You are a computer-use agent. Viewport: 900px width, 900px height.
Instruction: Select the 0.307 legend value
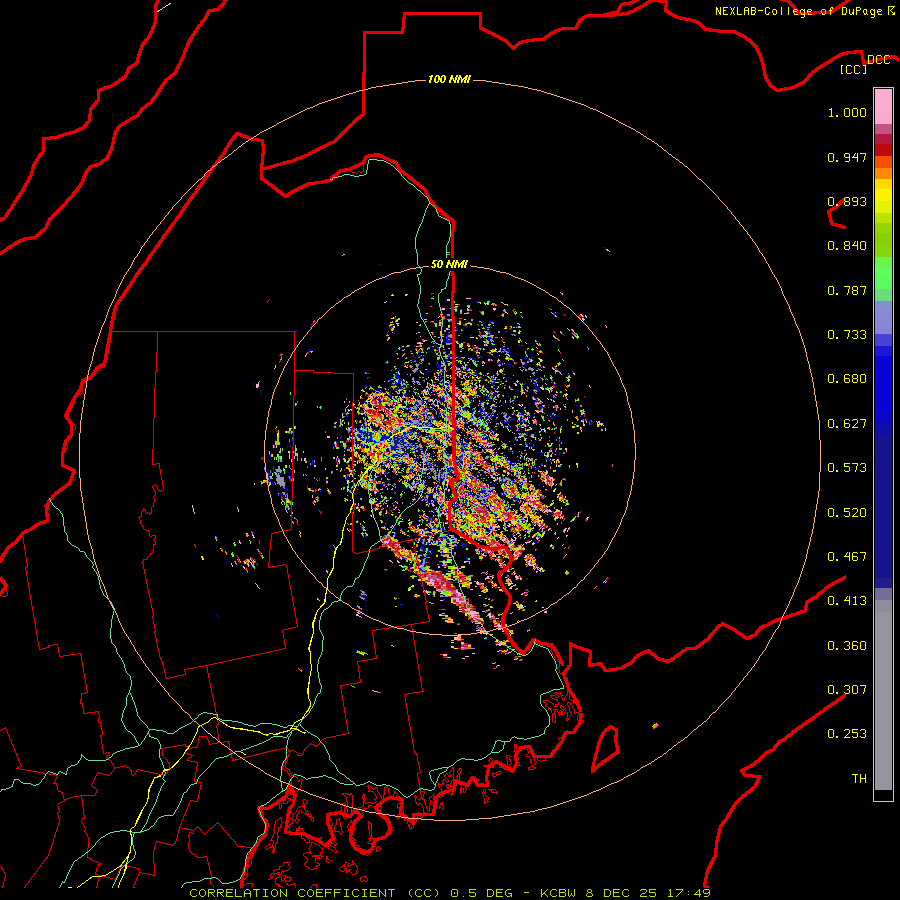tap(847, 689)
